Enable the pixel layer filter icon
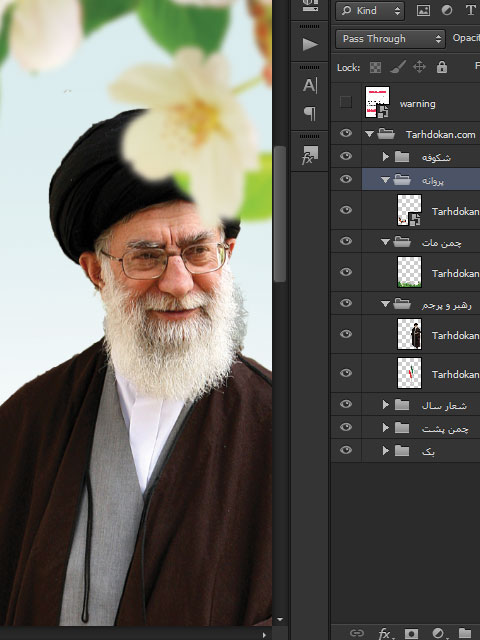The height and width of the screenshot is (640, 480). (423, 11)
